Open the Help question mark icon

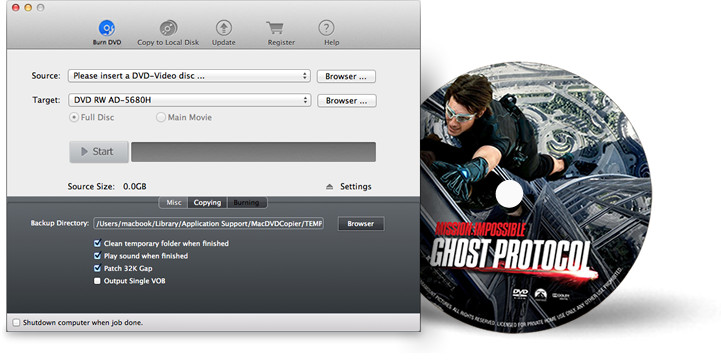pyautogui.click(x=326, y=28)
